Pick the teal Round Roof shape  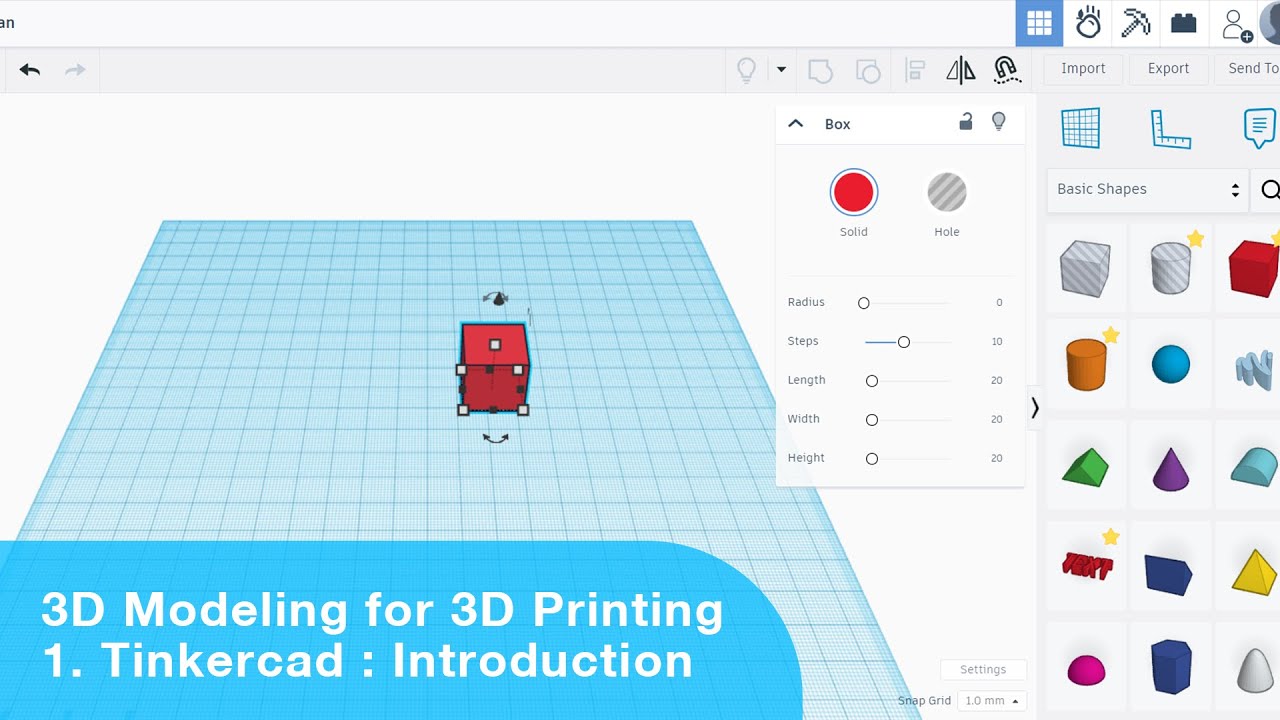1254,466
